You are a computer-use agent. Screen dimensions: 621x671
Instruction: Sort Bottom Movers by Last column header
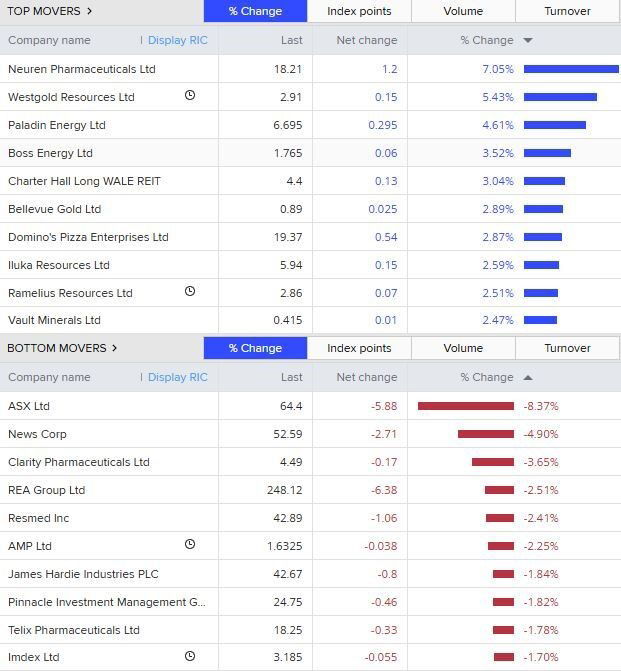291,378
